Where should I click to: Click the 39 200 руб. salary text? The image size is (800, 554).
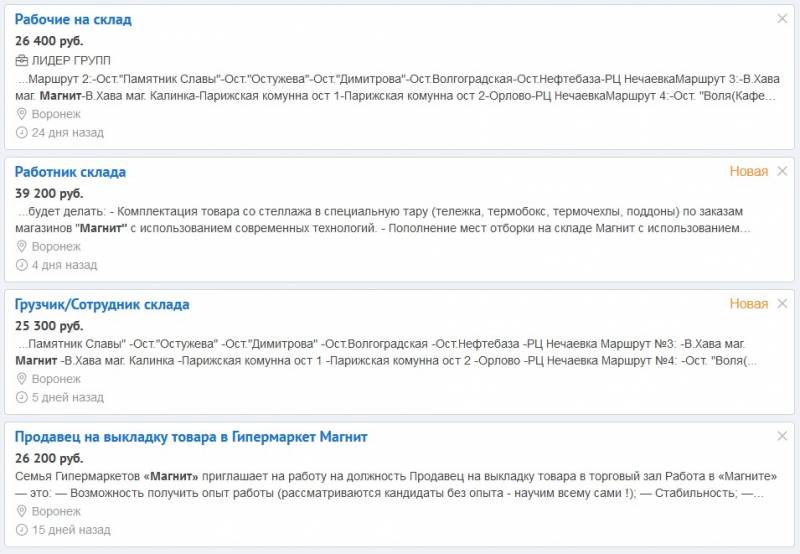click(49, 194)
